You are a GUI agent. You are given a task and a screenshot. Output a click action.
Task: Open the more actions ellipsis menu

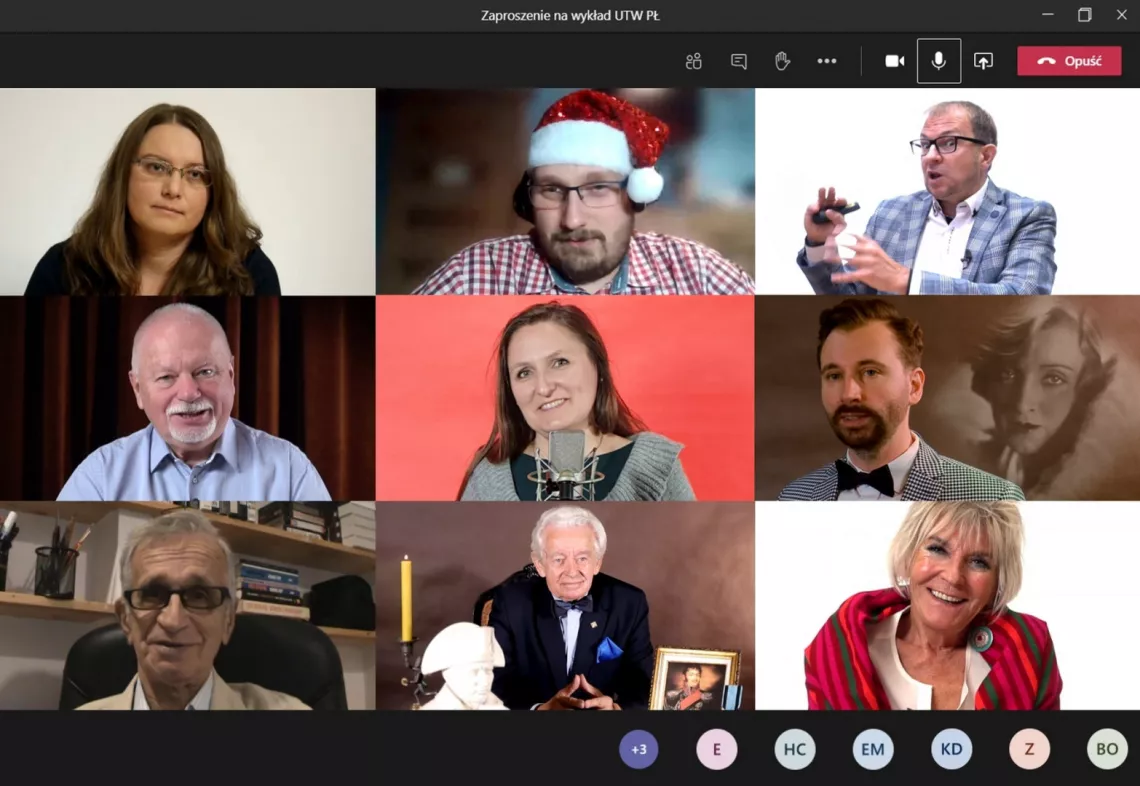click(826, 61)
